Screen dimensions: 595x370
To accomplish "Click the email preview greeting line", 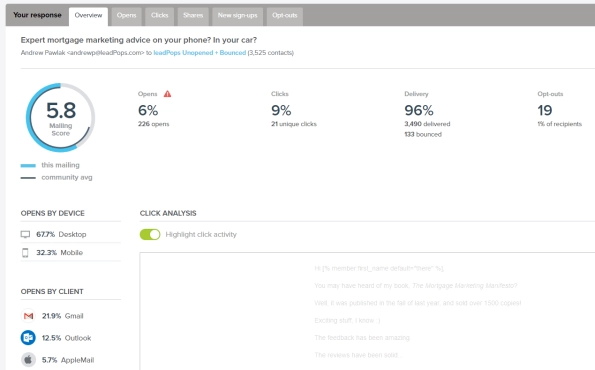I will point(379,268).
